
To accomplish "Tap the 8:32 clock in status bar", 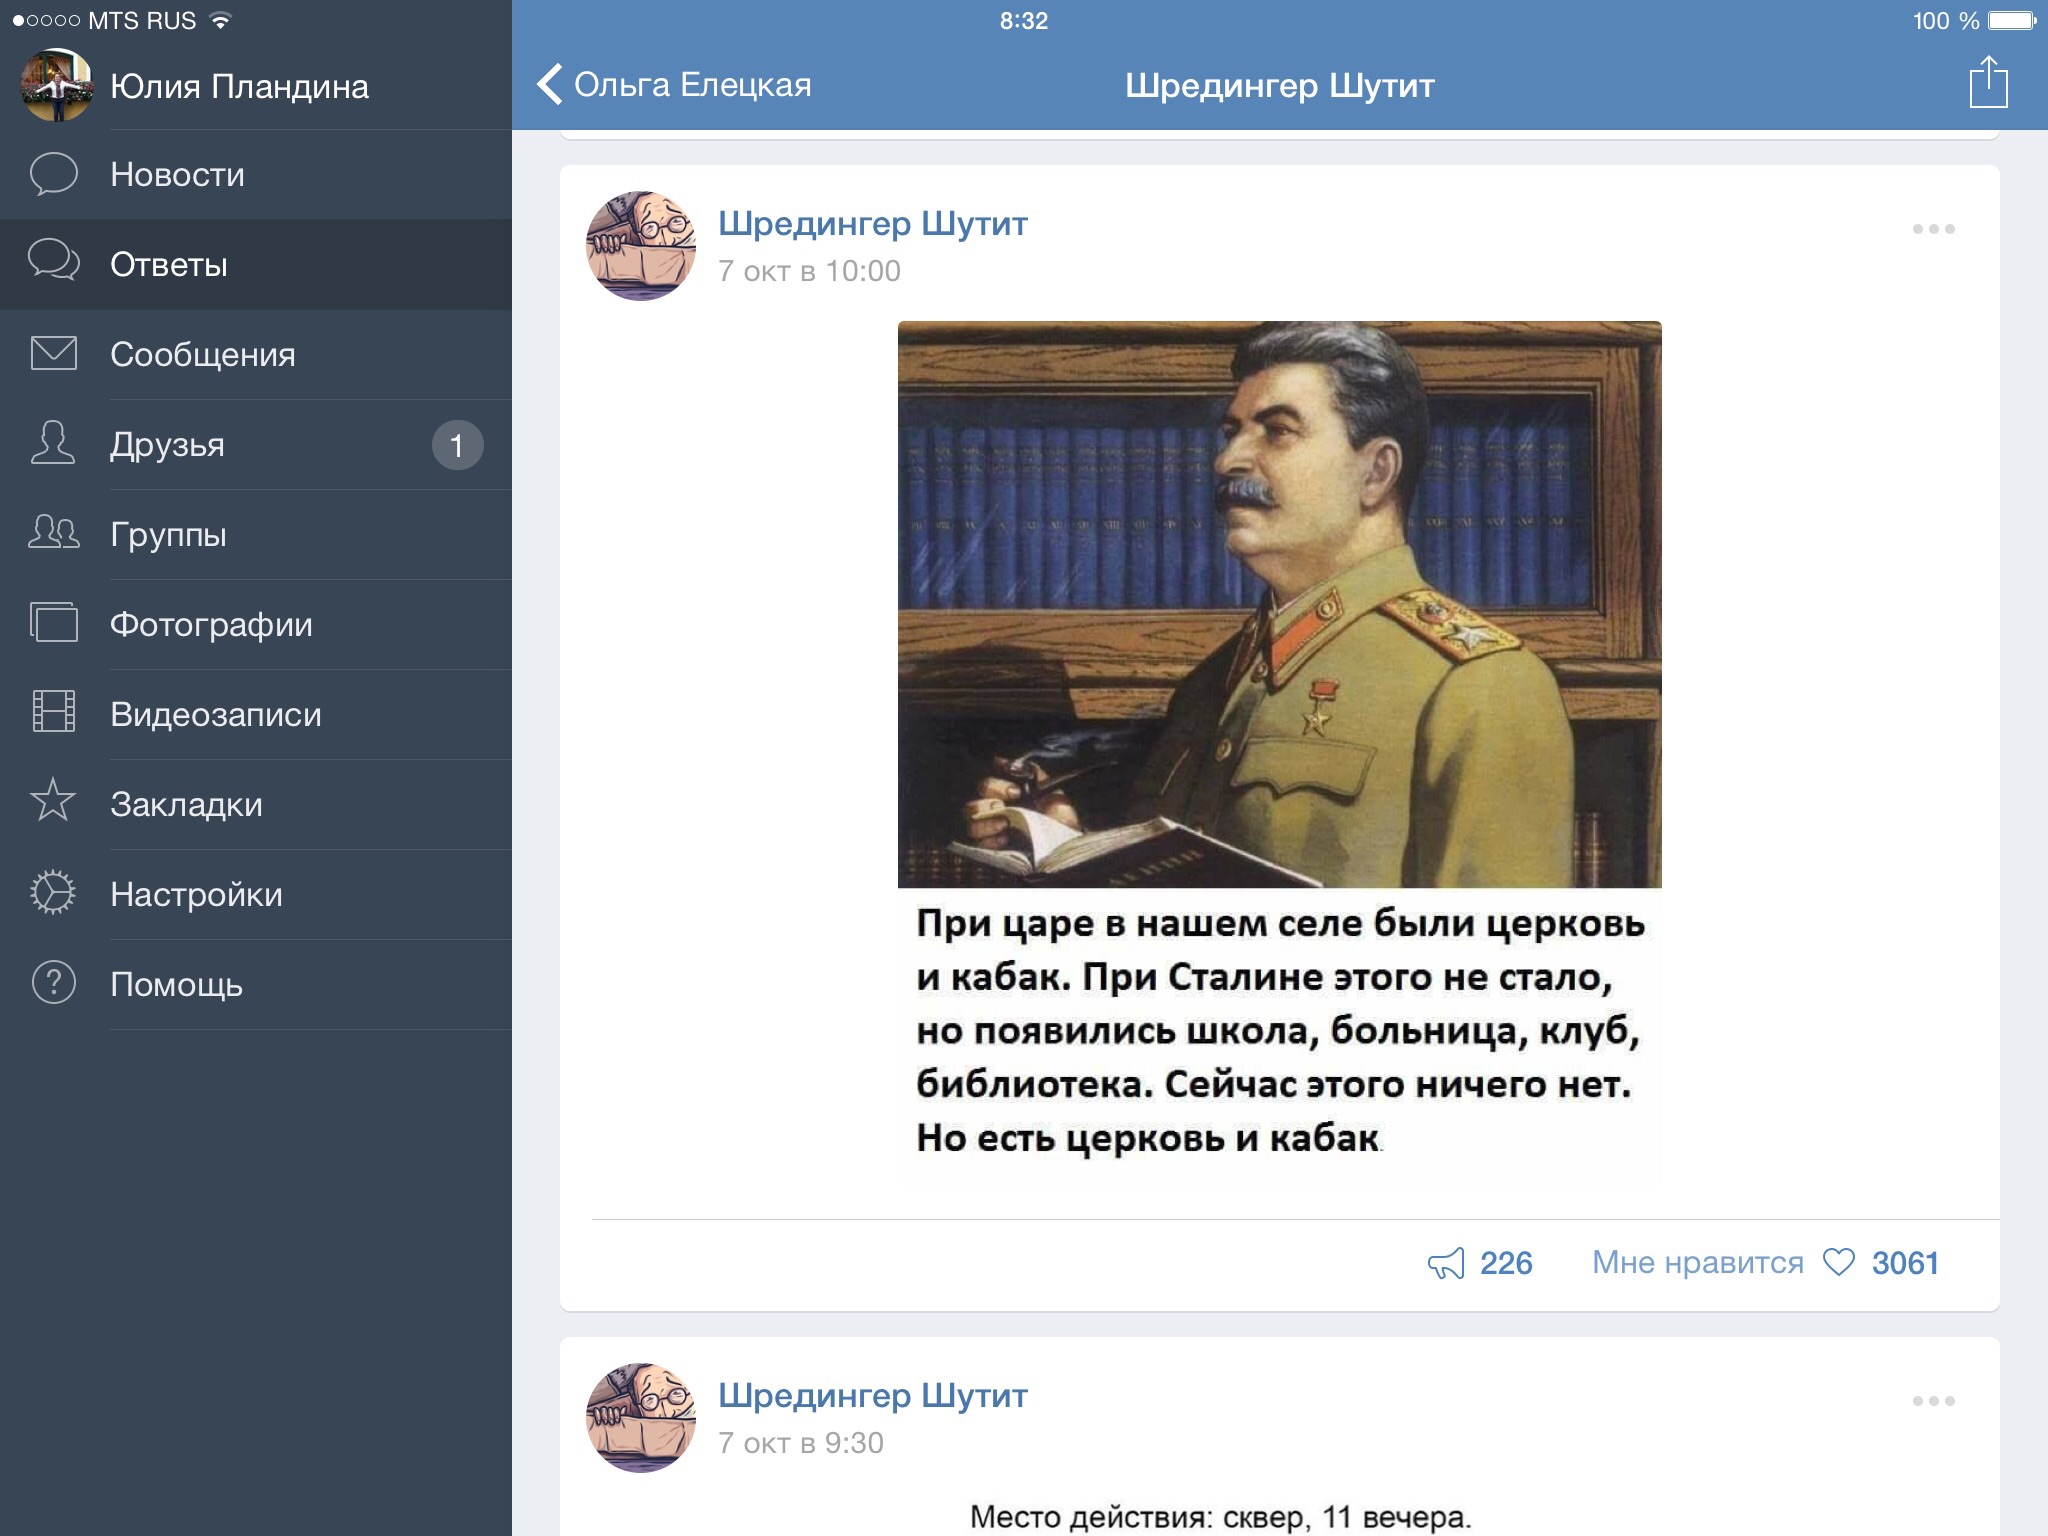I will [1024, 20].
